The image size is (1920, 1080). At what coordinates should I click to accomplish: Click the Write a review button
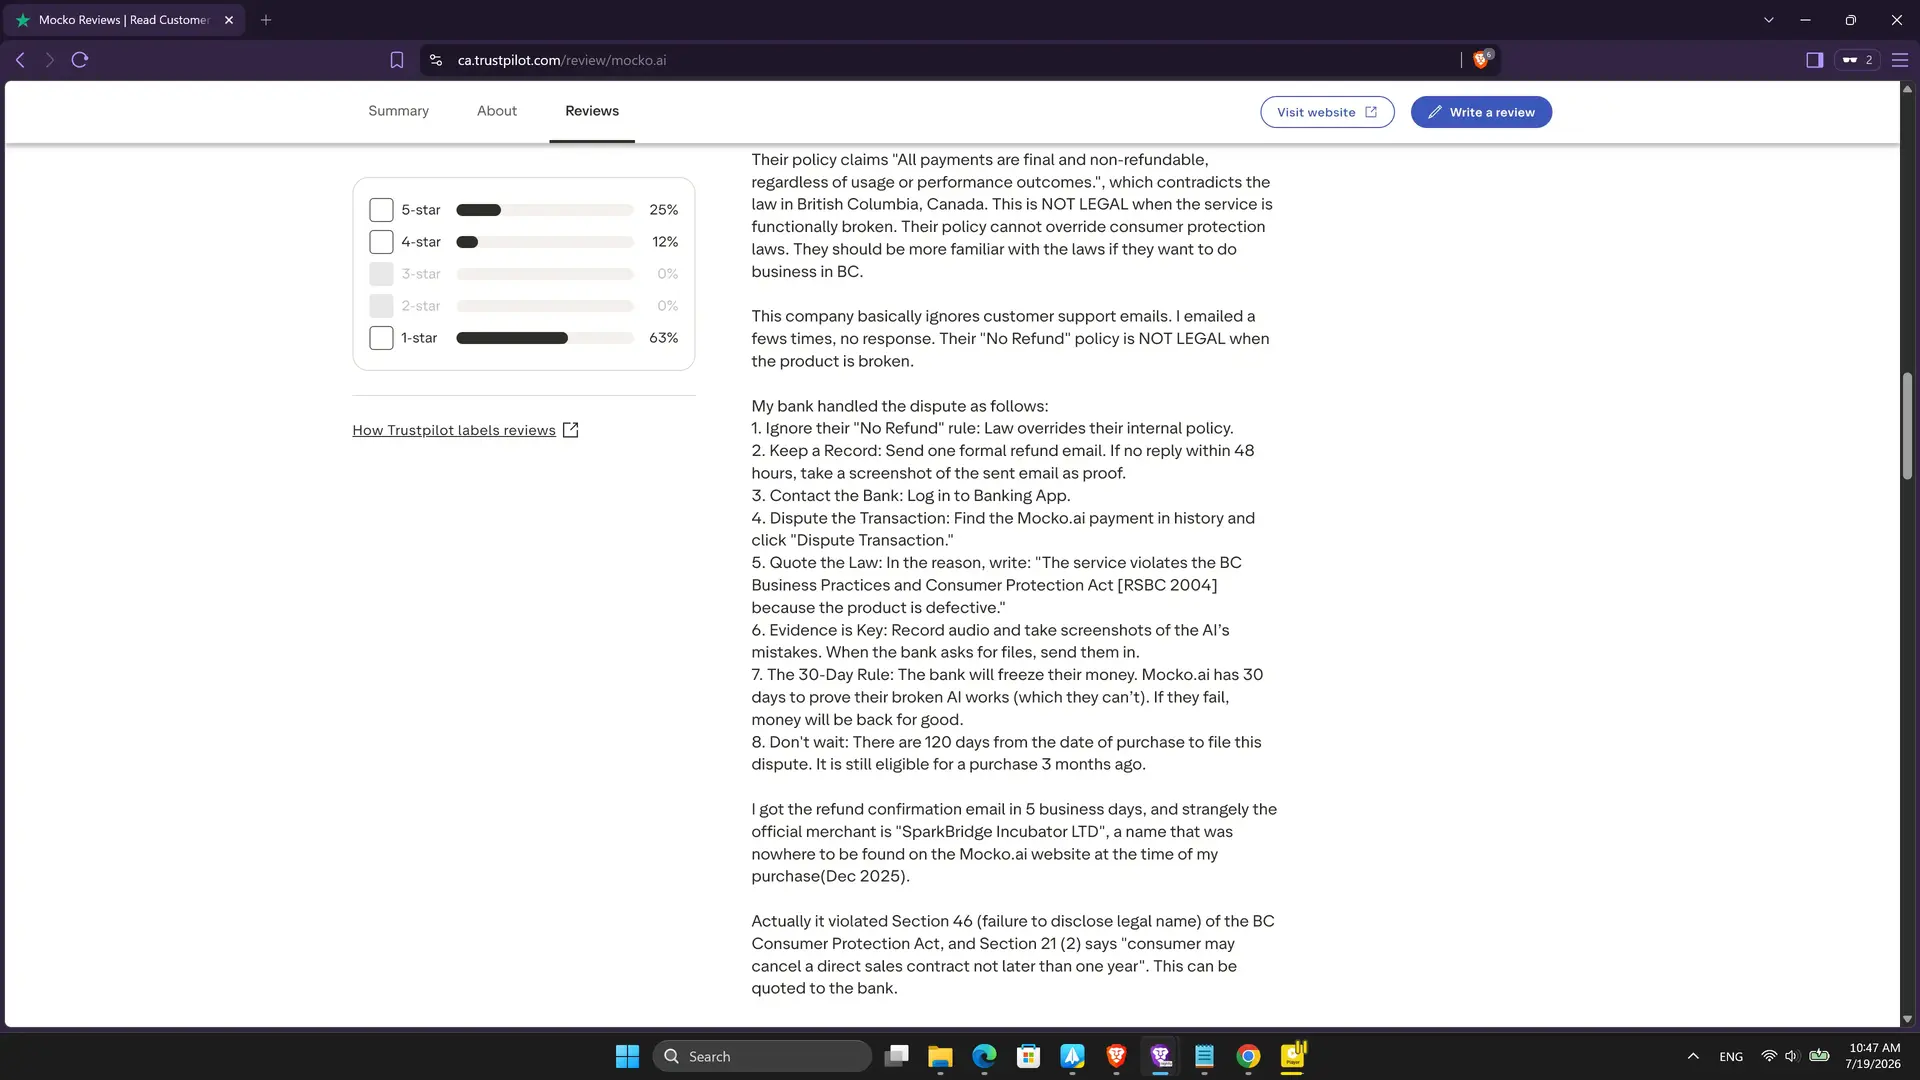[x=1481, y=112]
